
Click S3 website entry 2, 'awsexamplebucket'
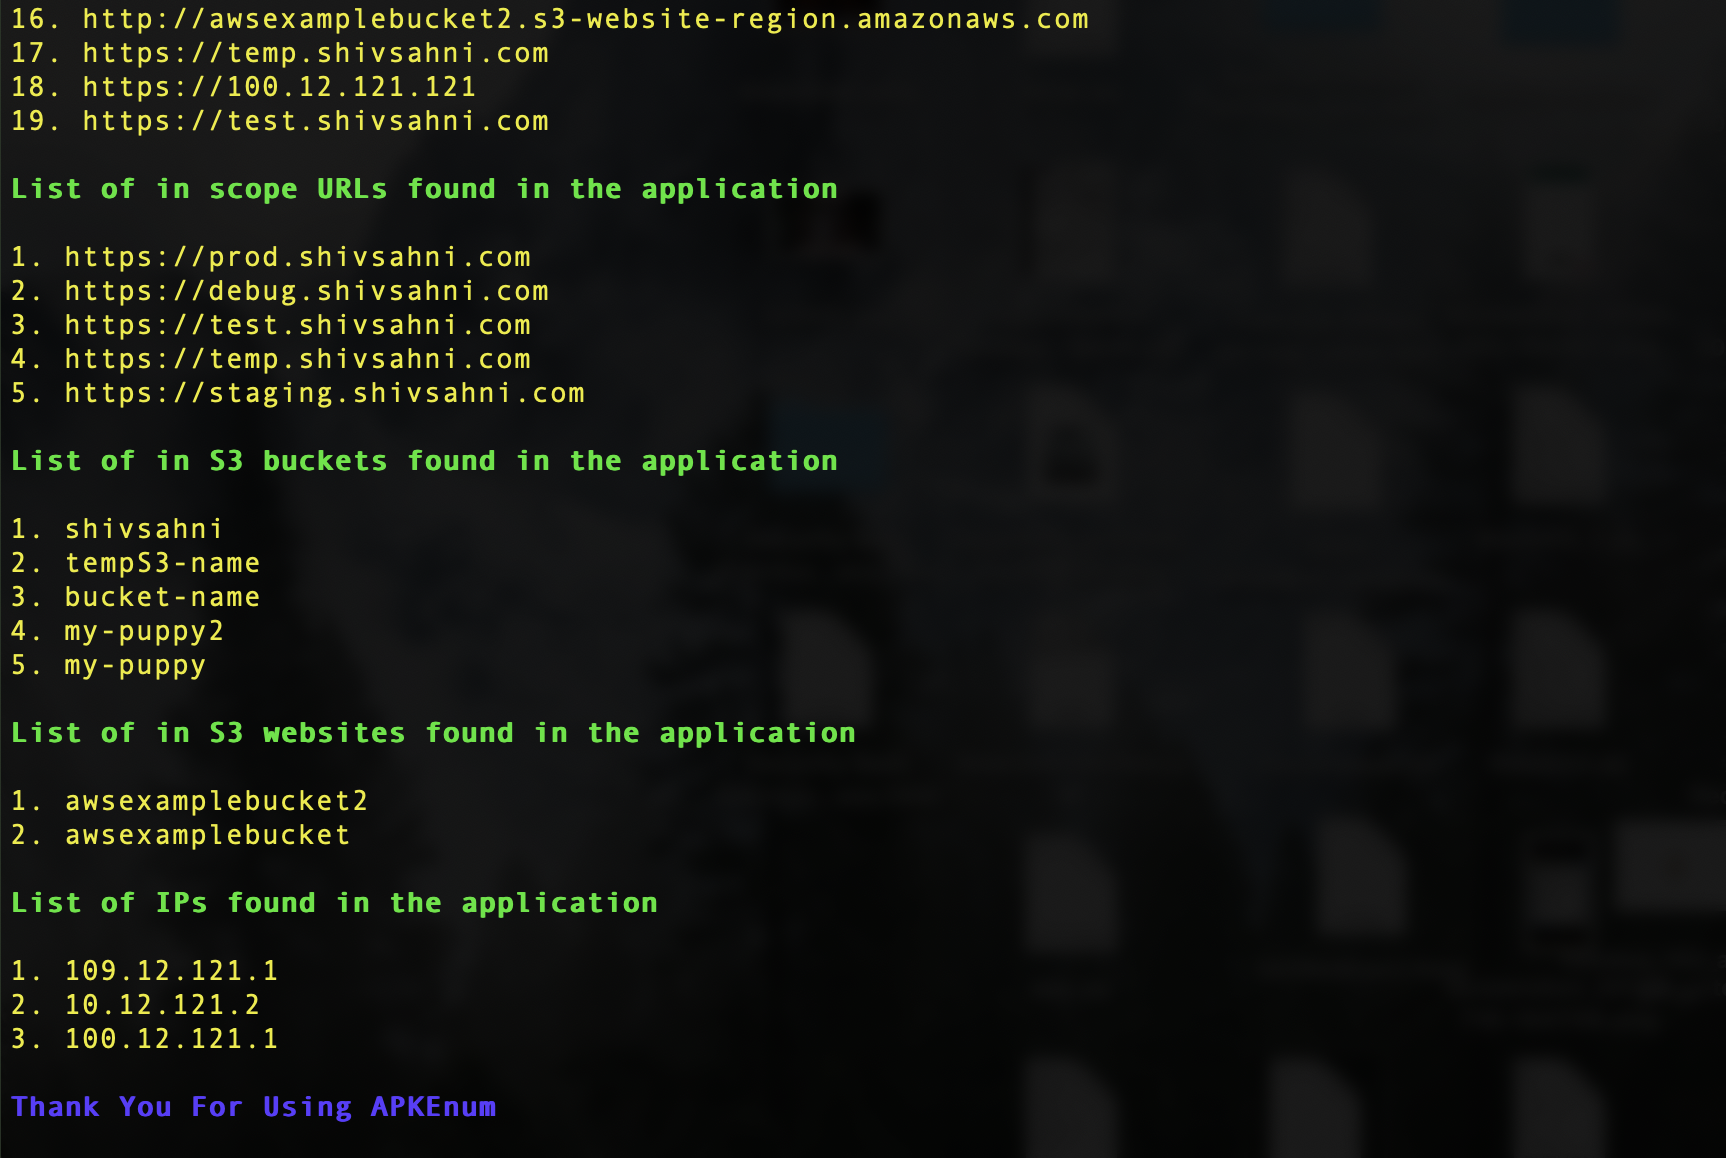point(207,836)
